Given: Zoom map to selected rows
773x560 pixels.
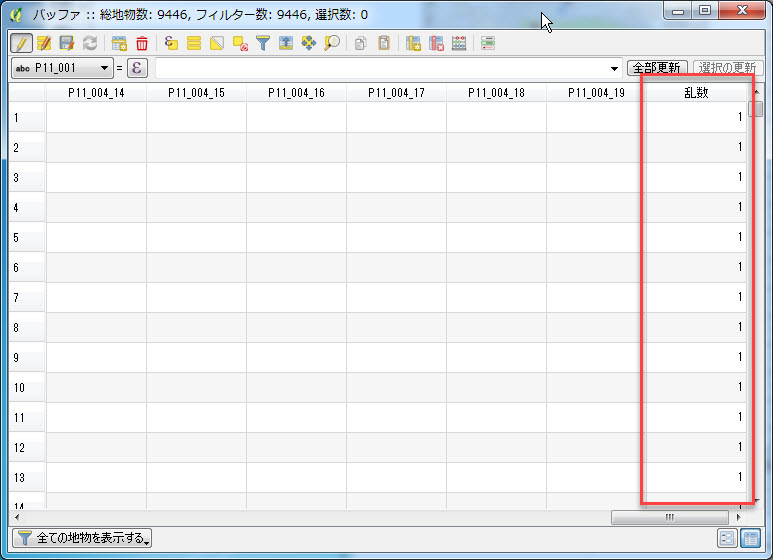Looking at the screenshot, I should (332, 43).
